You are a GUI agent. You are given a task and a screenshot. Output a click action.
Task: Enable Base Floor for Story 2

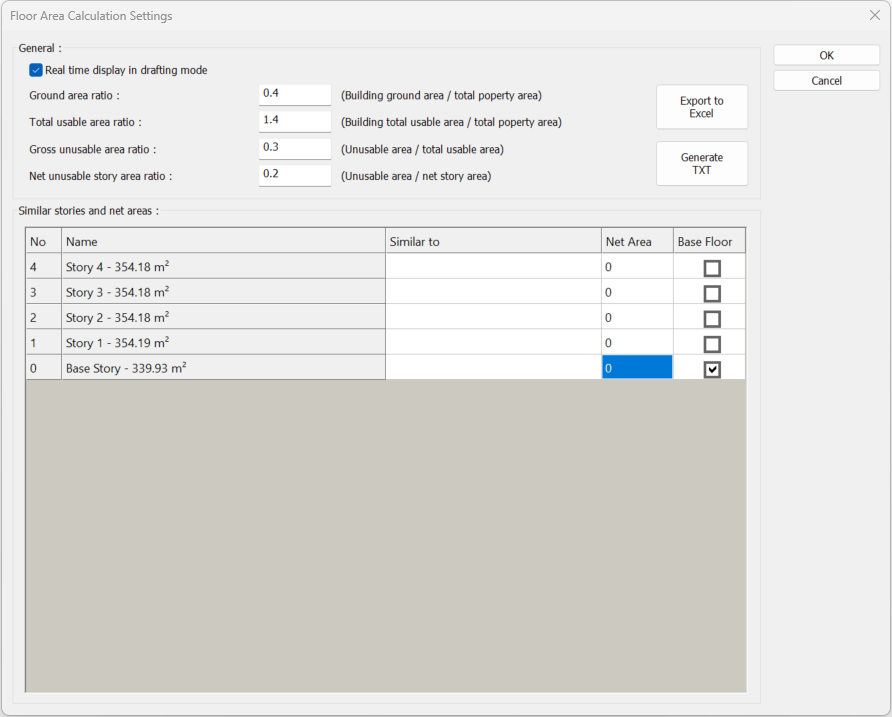click(x=712, y=319)
